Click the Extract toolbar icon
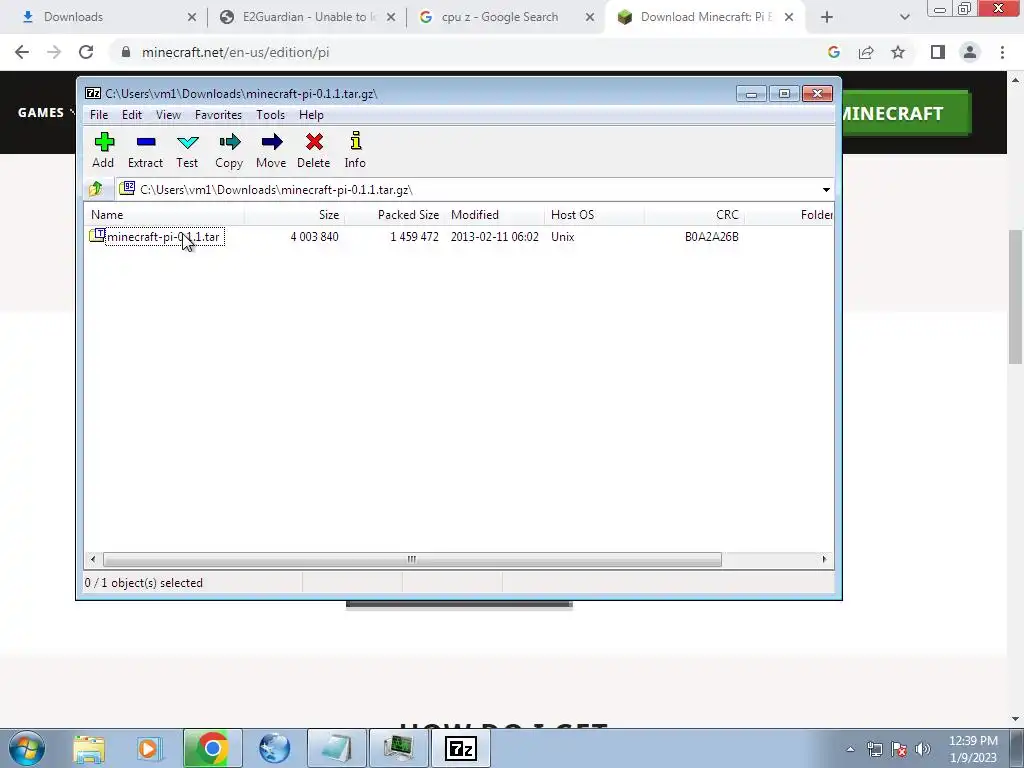The image size is (1024, 768). tap(145, 150)
